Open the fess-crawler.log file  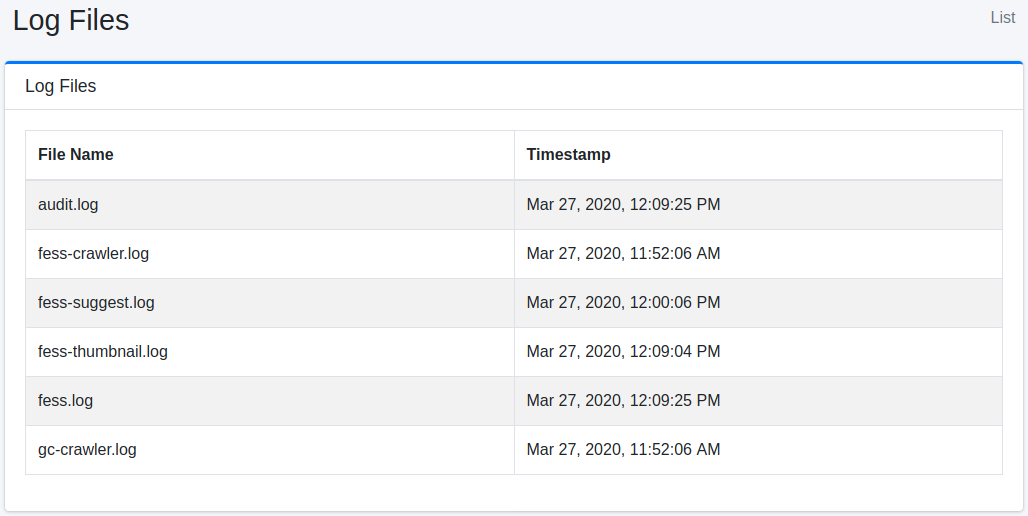pyautogui.click(x=93, y=254)
